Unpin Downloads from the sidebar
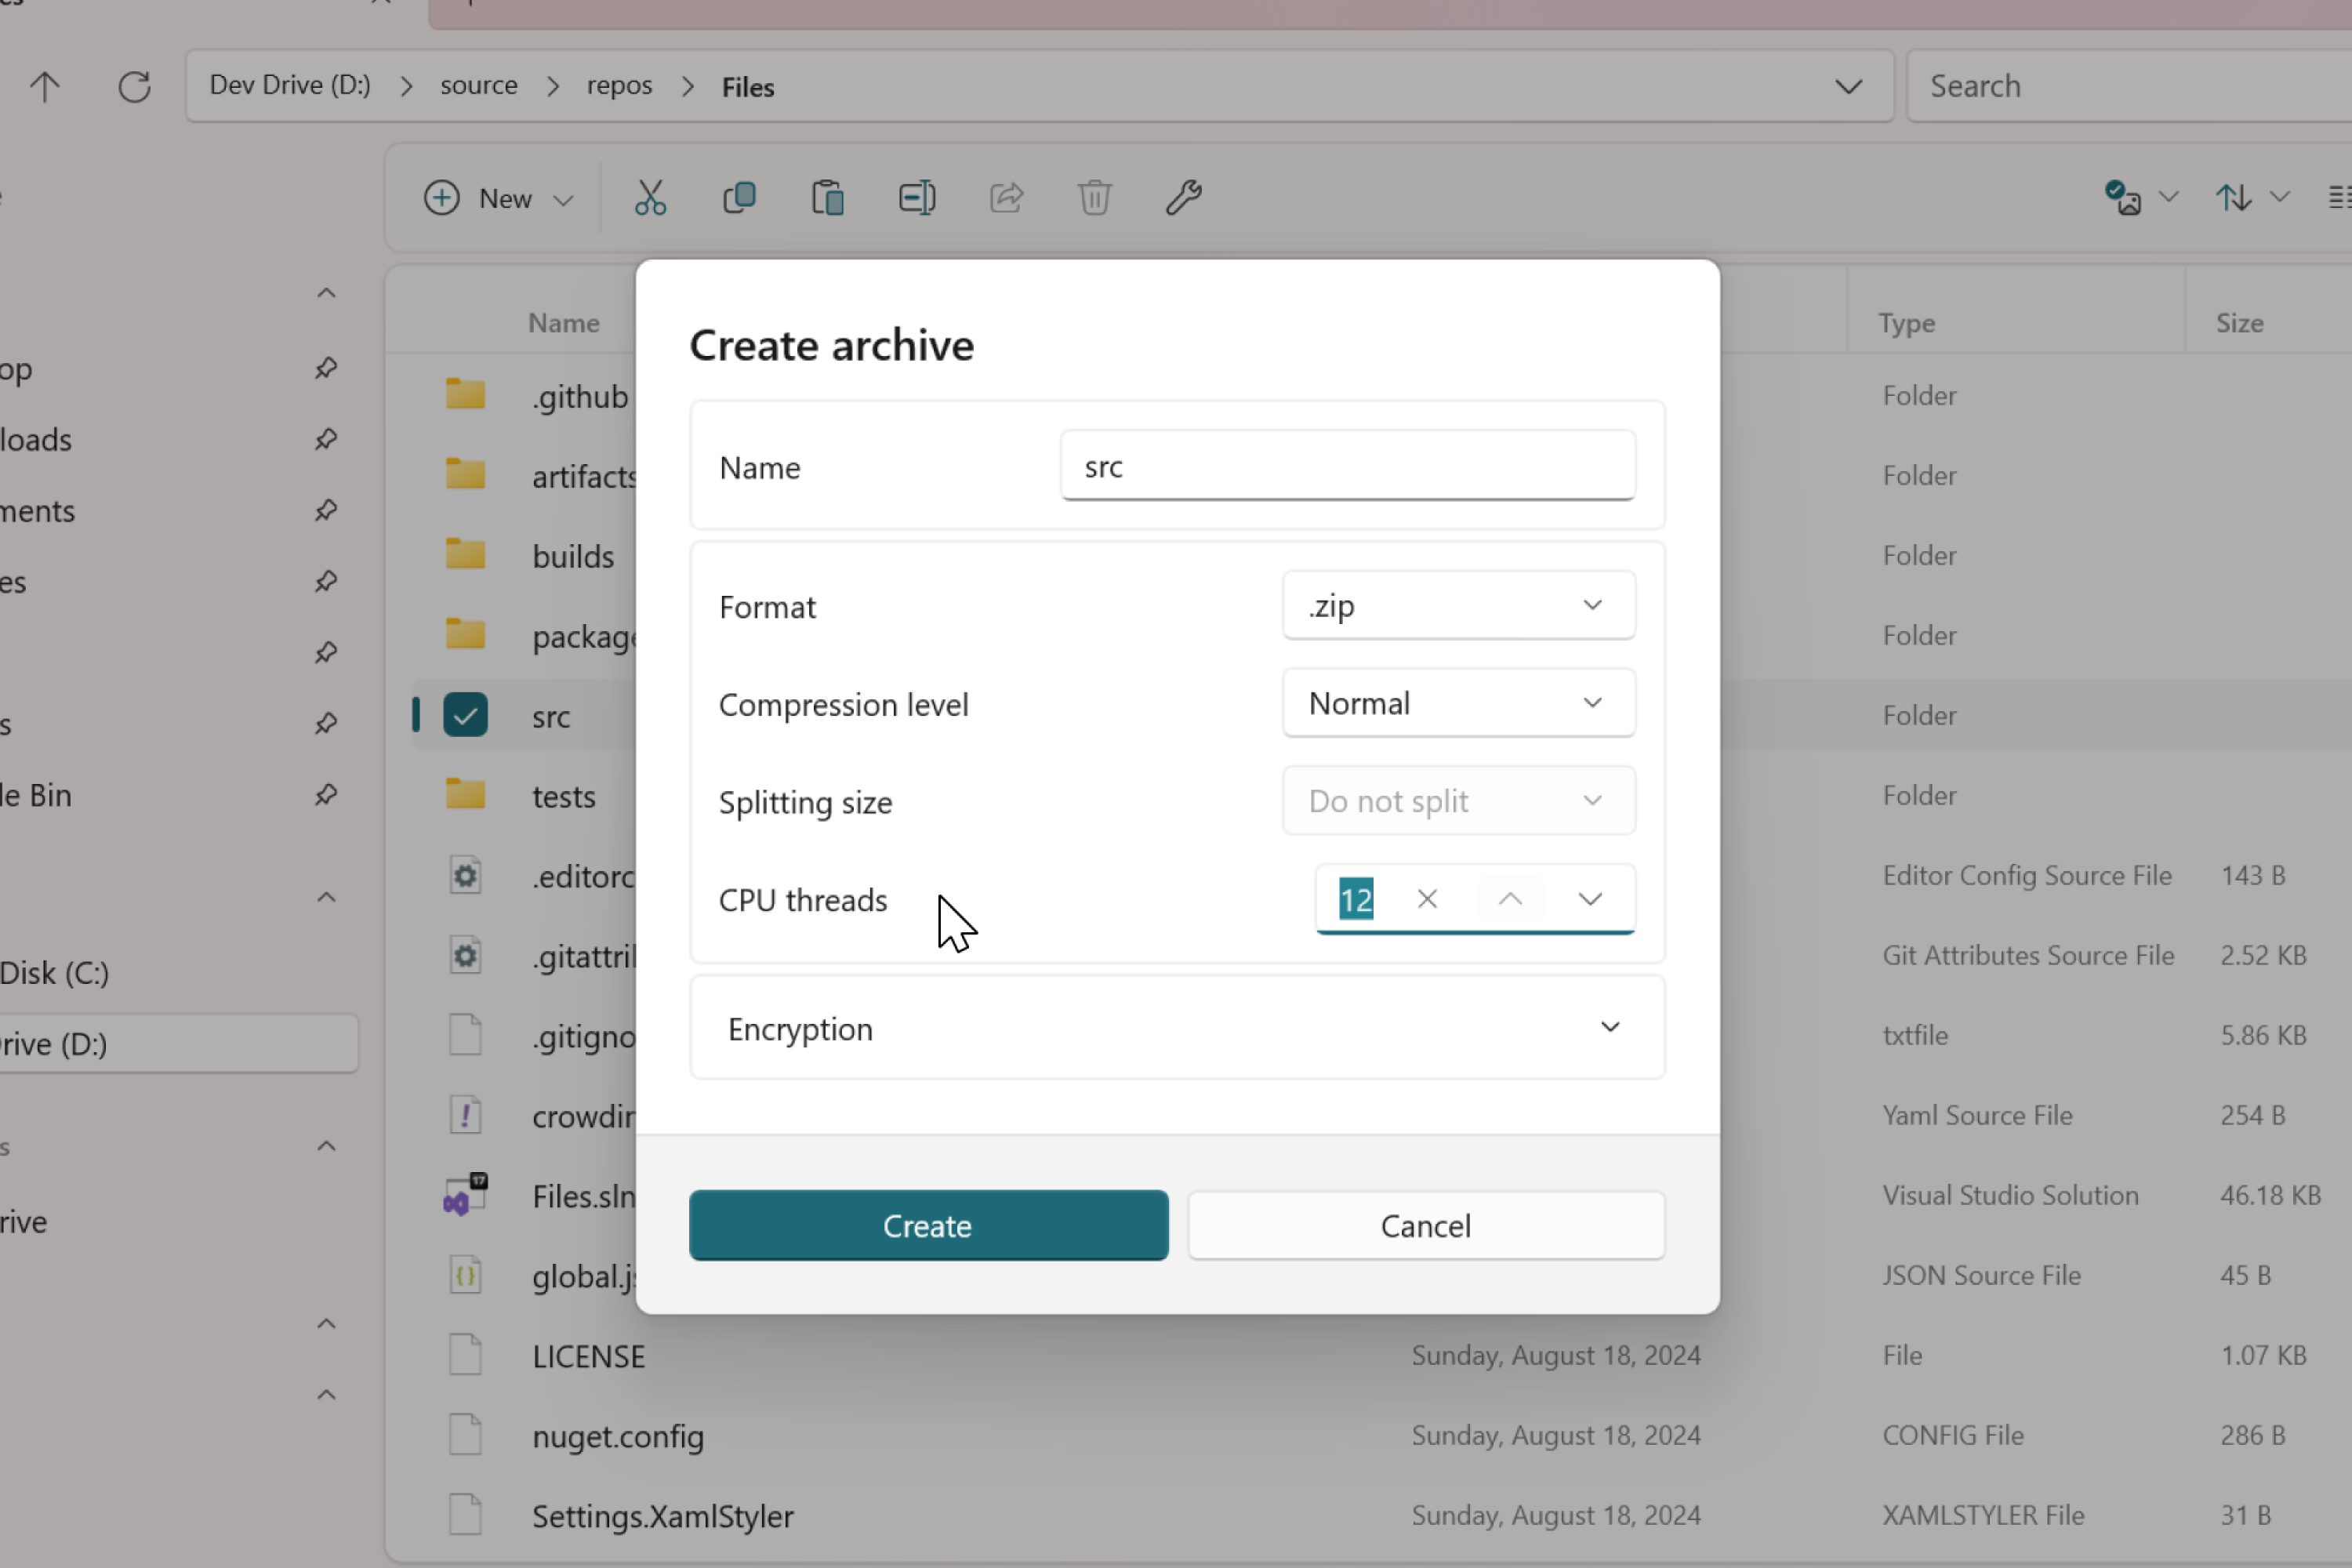The image size is (2352, 1568). [326, 439]
